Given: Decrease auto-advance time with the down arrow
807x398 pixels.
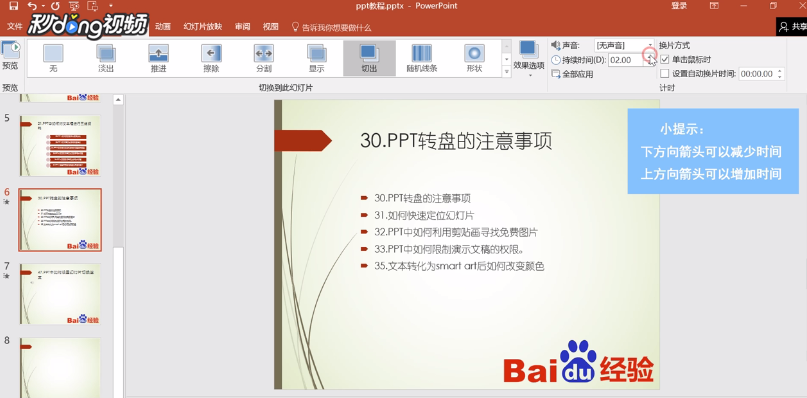Looking at the screenshot, I should pos(780,77).
